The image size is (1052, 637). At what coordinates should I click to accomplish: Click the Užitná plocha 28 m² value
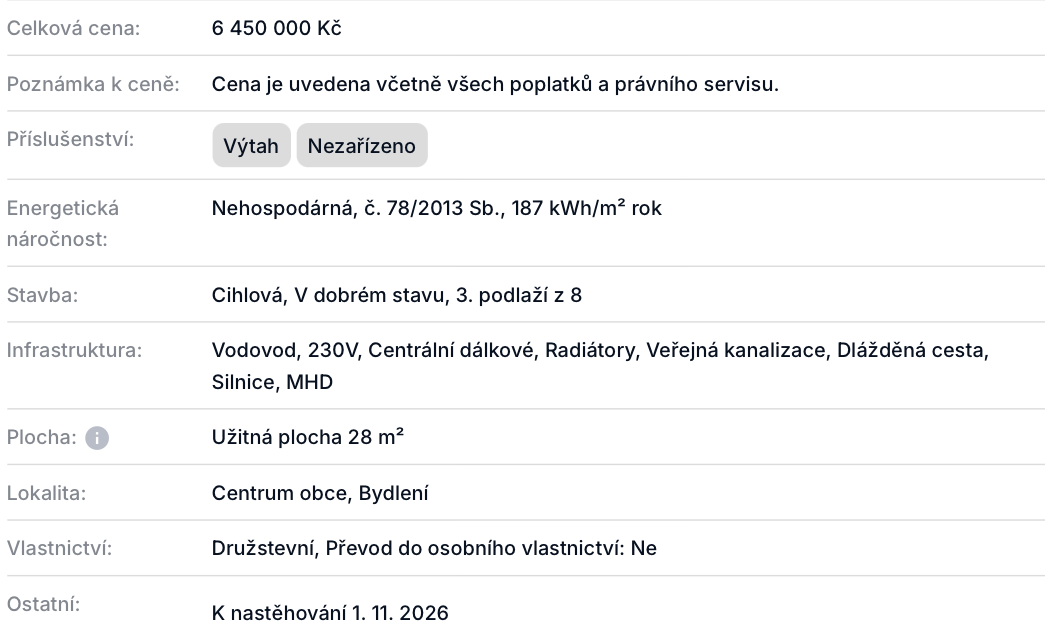pos(308,437)
